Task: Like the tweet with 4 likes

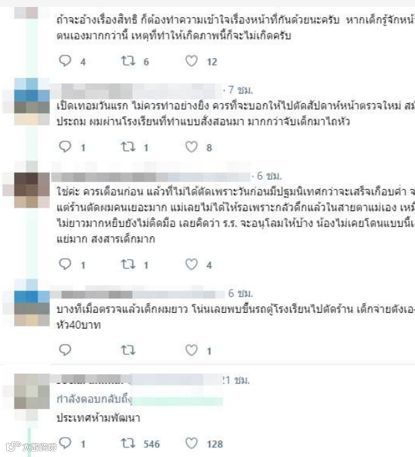Action: pyautogui.click(x=191, y=264)
